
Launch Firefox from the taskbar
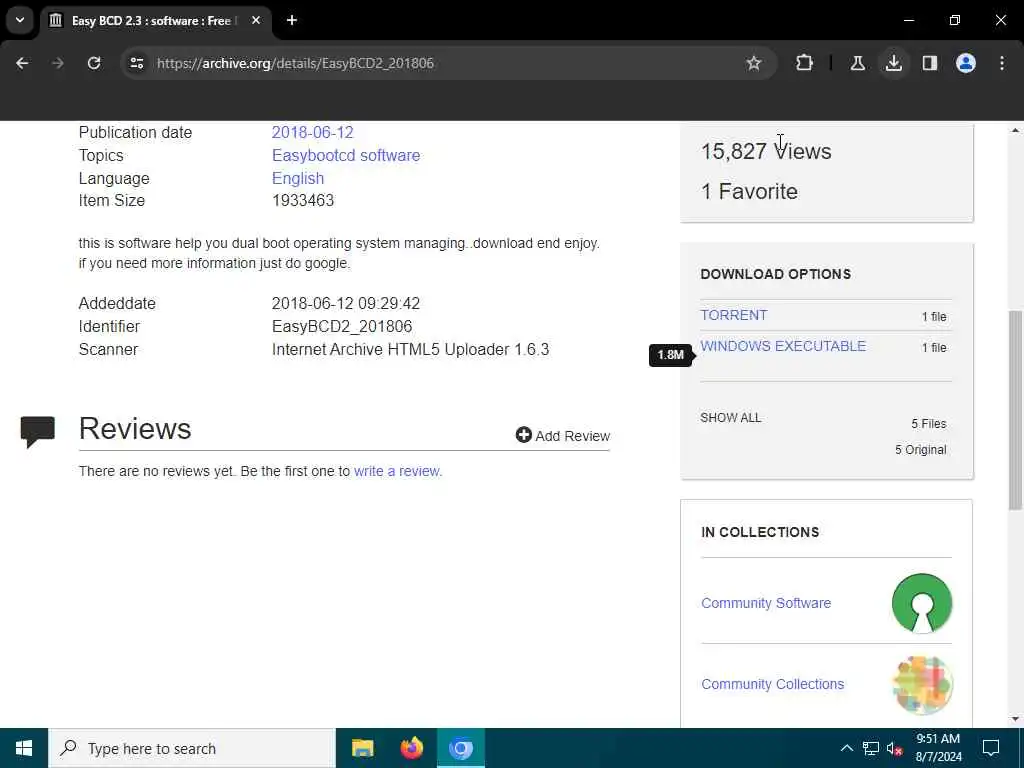coord(411,748)
